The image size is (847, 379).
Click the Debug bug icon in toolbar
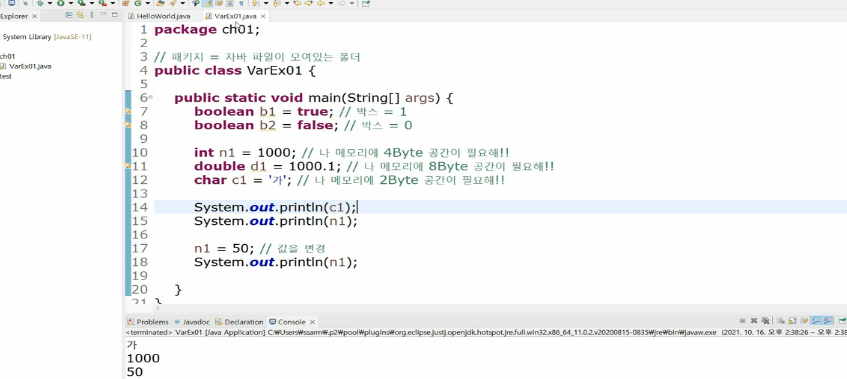(x=40, y=3)
